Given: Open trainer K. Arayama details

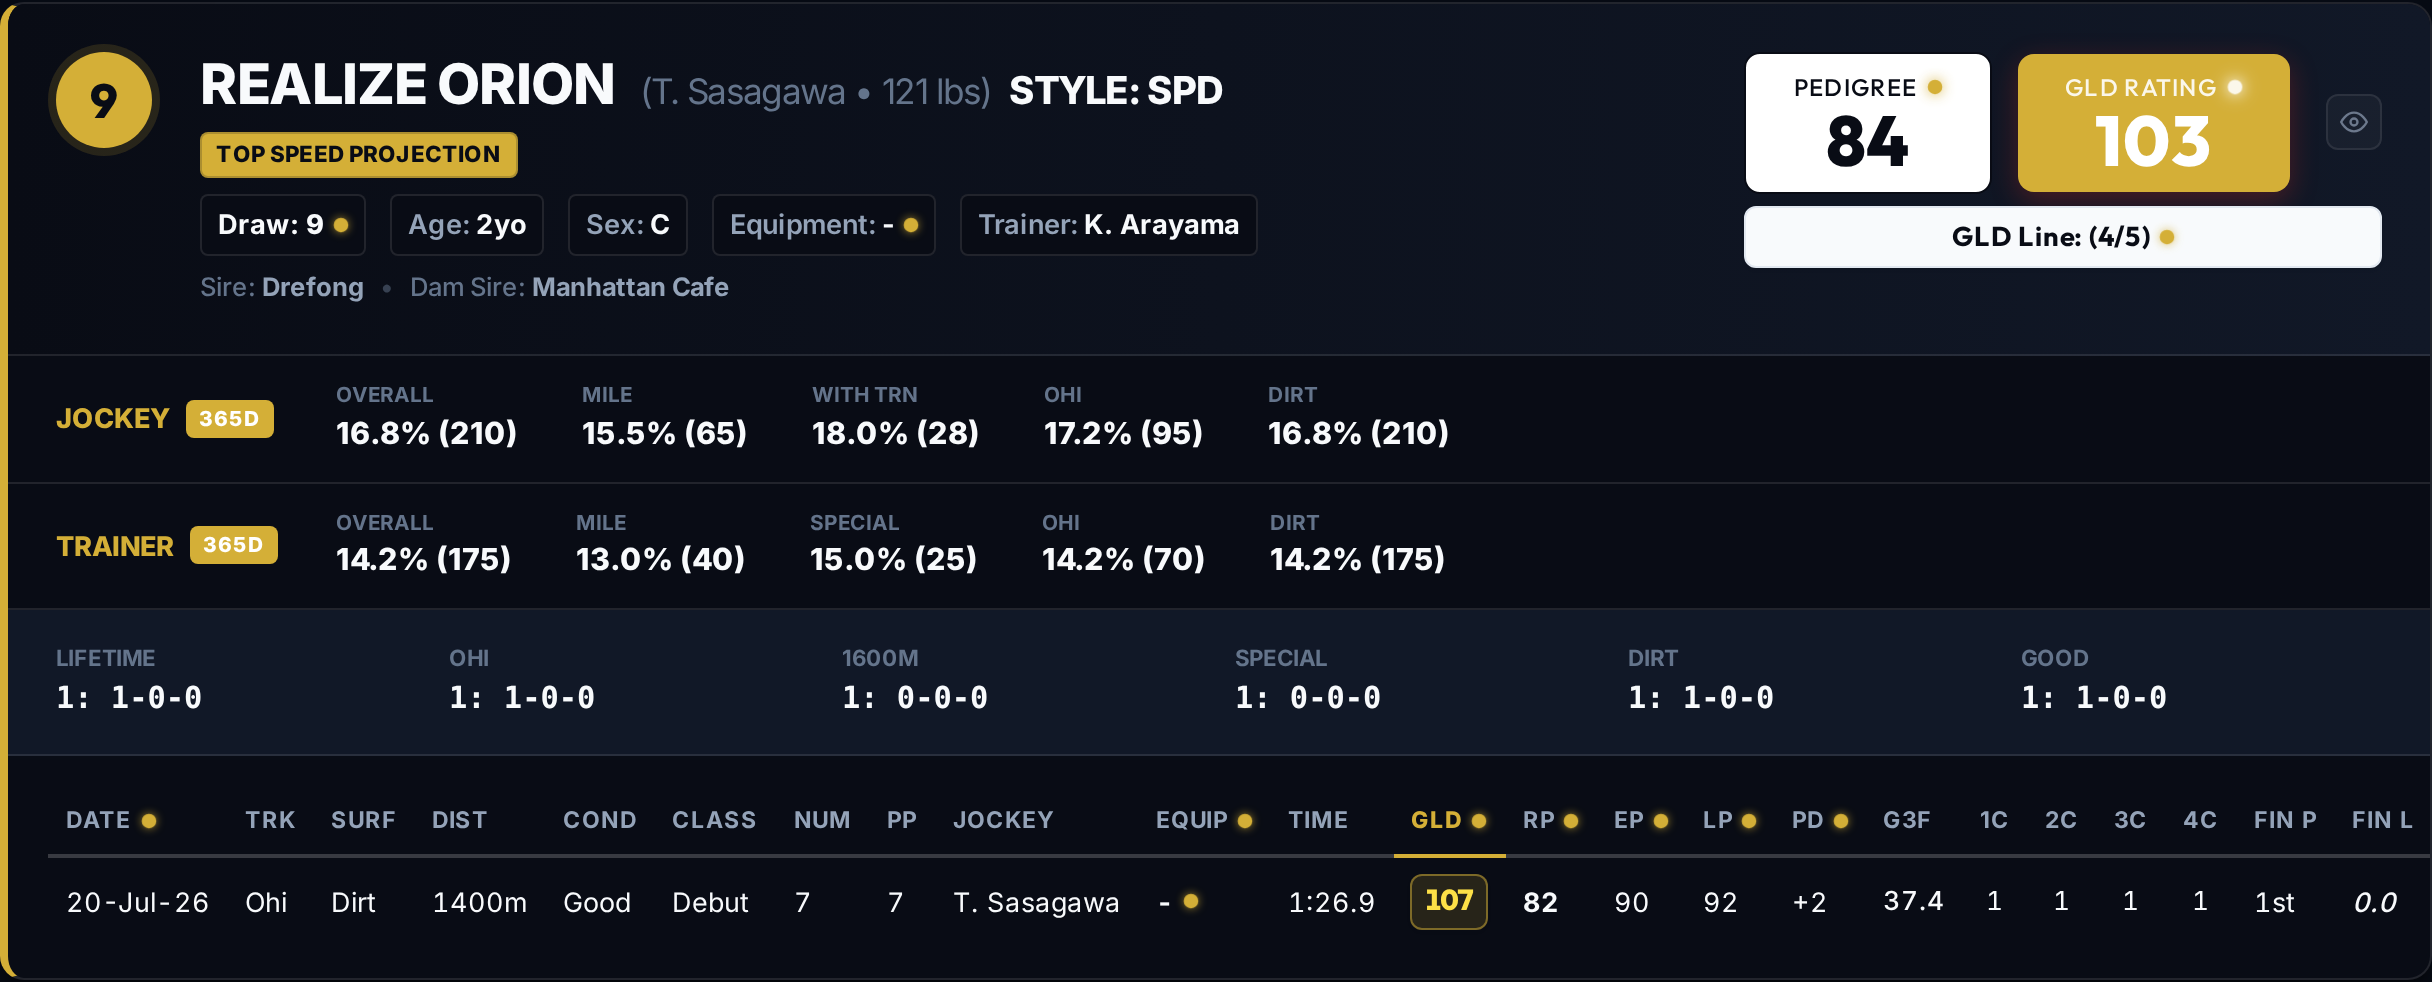Looking at the screenshot, I should pyautogui.click(x=1160, y=225).
